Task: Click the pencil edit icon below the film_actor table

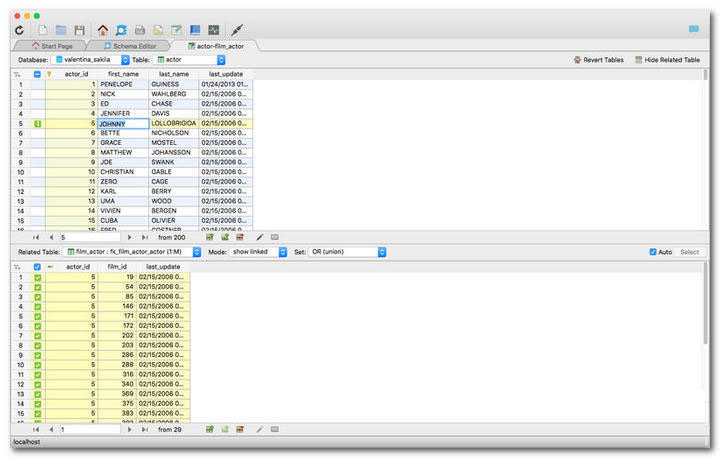Action: click(x=260, y=429)
